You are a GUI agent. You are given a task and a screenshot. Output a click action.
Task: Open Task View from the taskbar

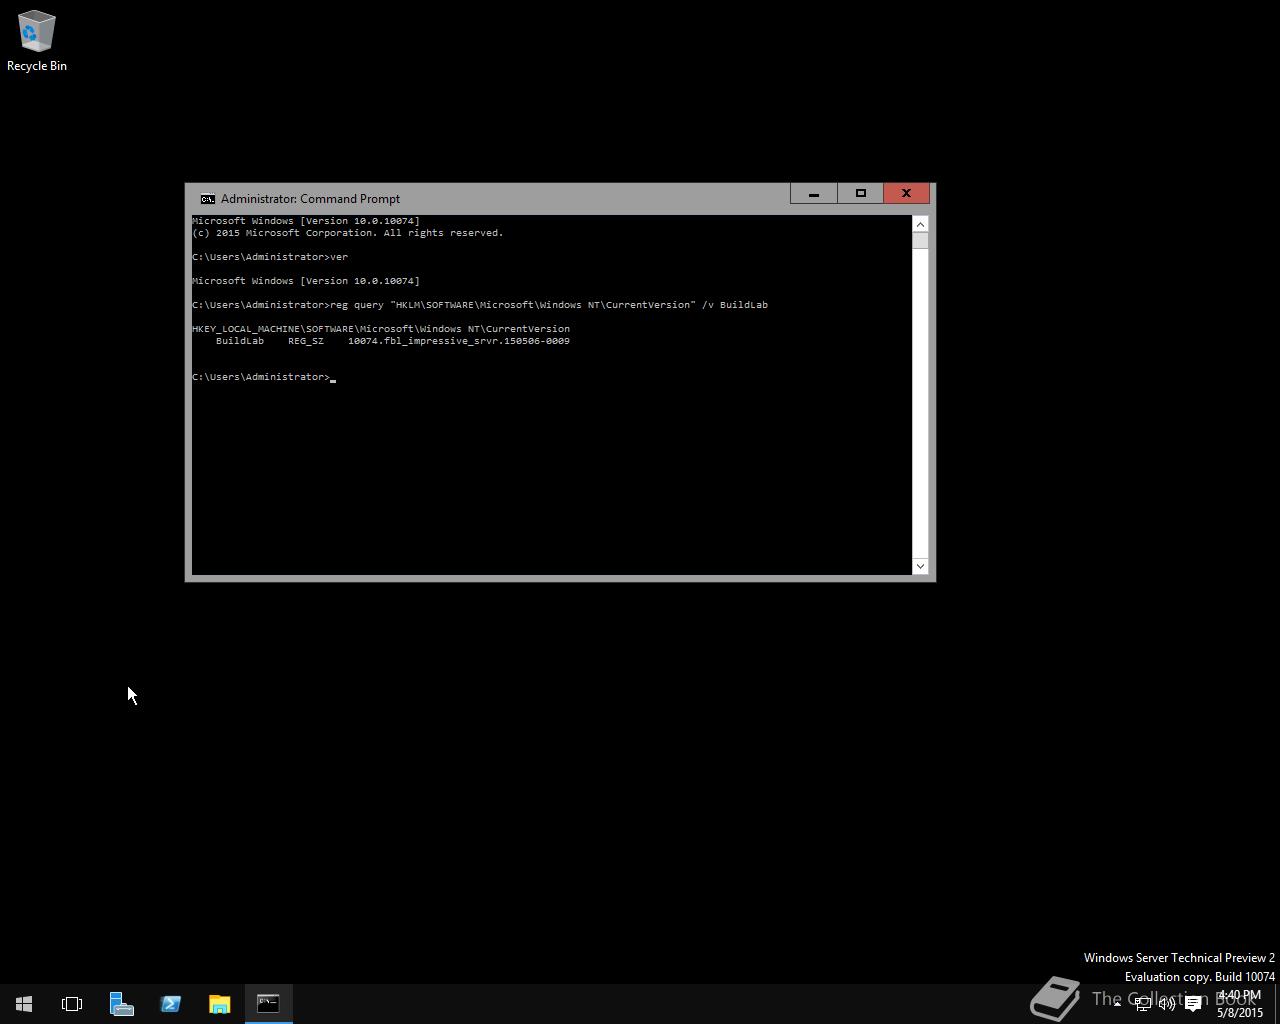(72, 1004)
